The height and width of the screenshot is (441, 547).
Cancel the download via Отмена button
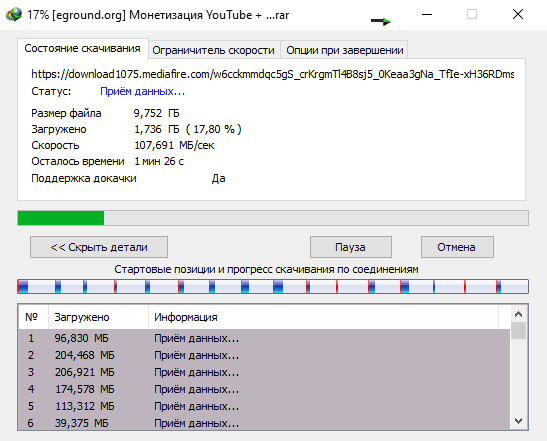(457, 247)
